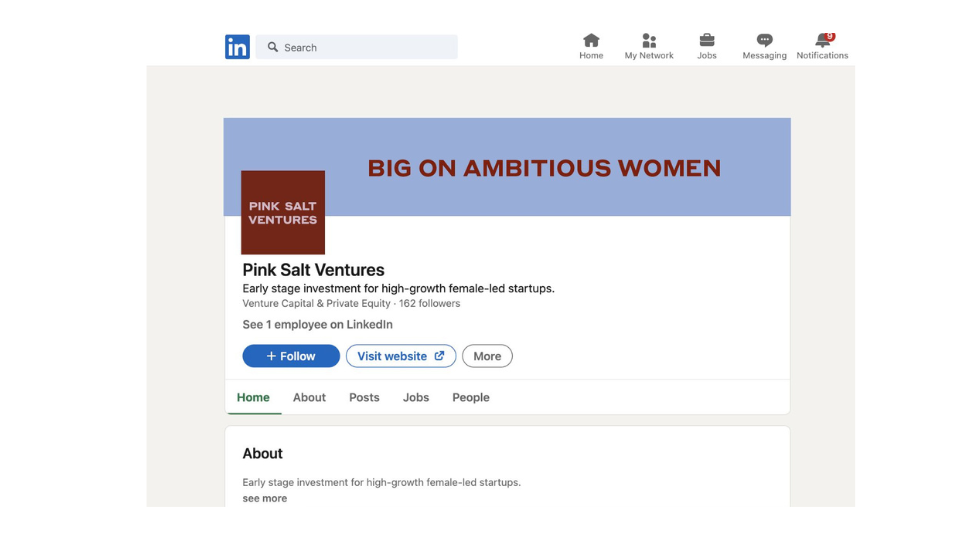View Notifications bell
This screenshot has width=960, height=540.
[x=822, y=47]
